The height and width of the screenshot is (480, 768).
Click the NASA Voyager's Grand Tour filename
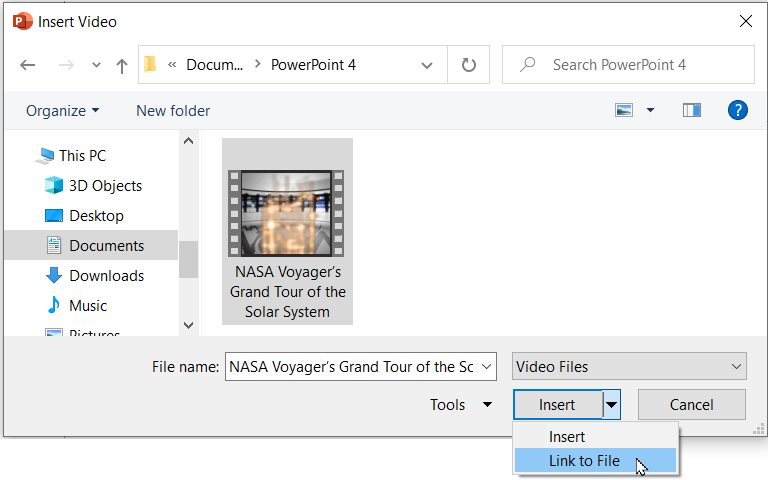click(x=288, y=292)
